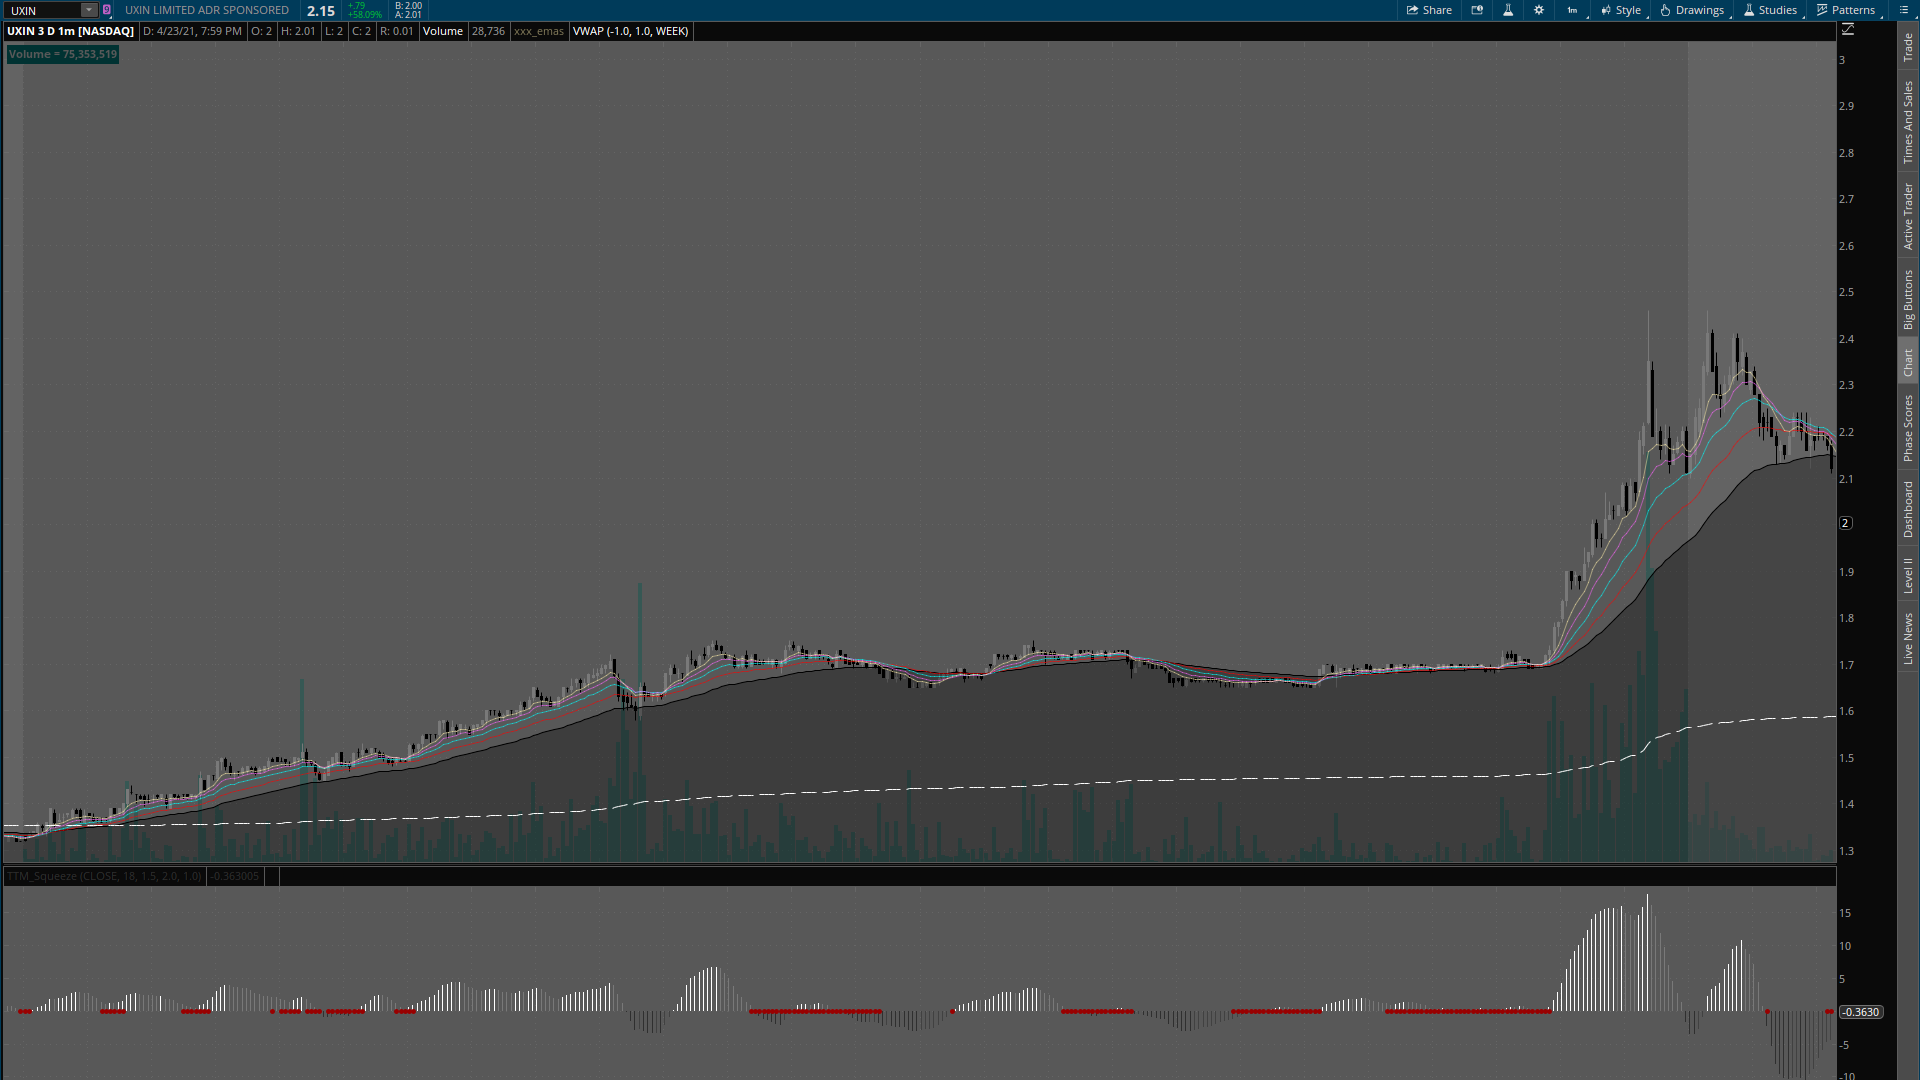Click the price axis scale icon
The height and width of the screenshot is (1080, 1920).
coord(1847,29)
